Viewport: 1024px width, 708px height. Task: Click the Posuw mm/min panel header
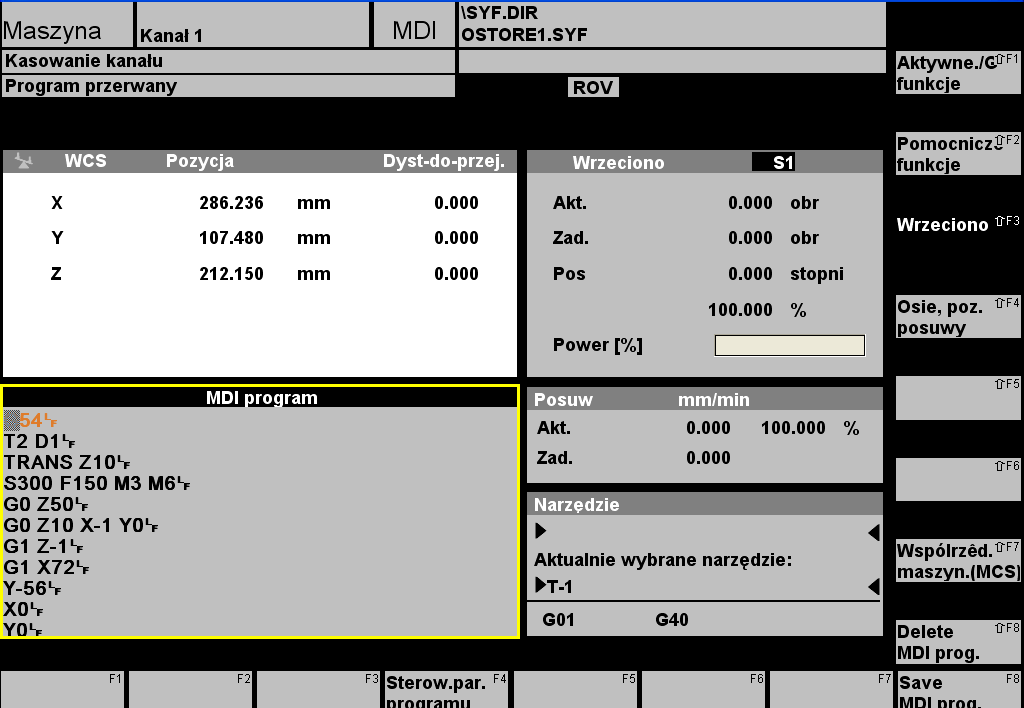[705, 399]
